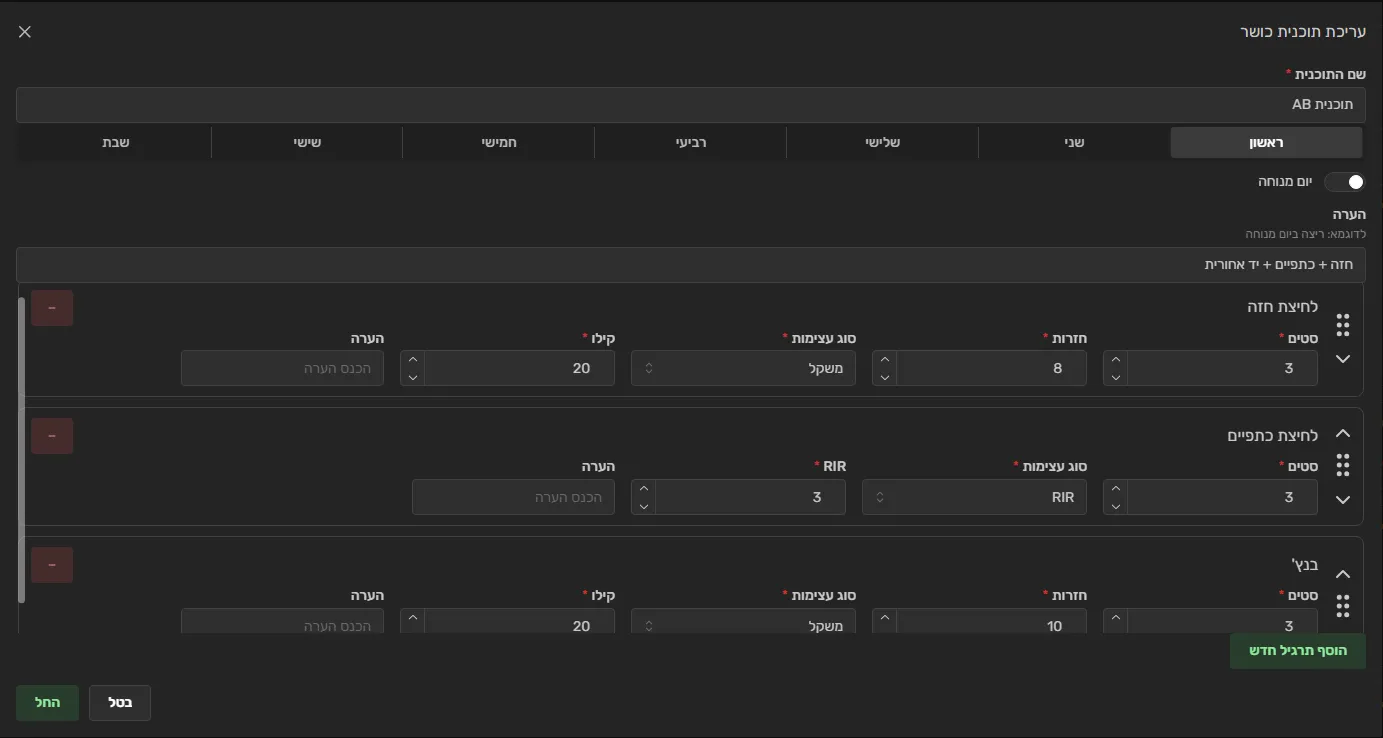
Task: Increase kilo value for בנץ' exercise
Action: pos(413,617)
